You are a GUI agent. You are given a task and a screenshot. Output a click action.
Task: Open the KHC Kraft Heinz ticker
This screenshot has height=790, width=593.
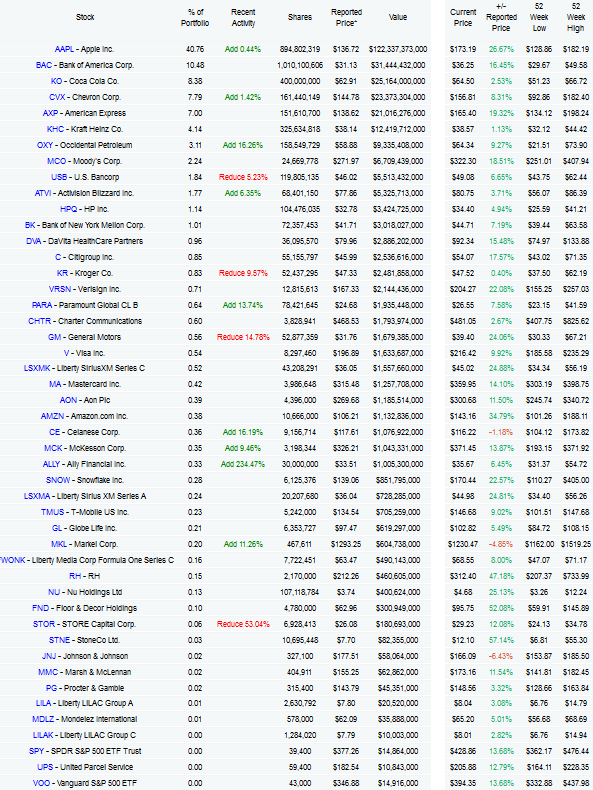click(x=55, y=129)
